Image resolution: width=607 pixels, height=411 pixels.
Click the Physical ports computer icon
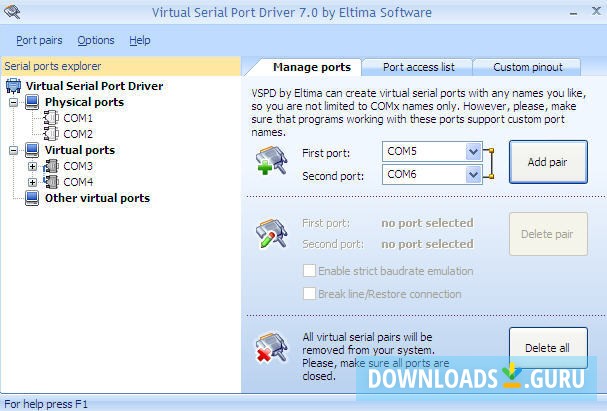tap(32, 102)
